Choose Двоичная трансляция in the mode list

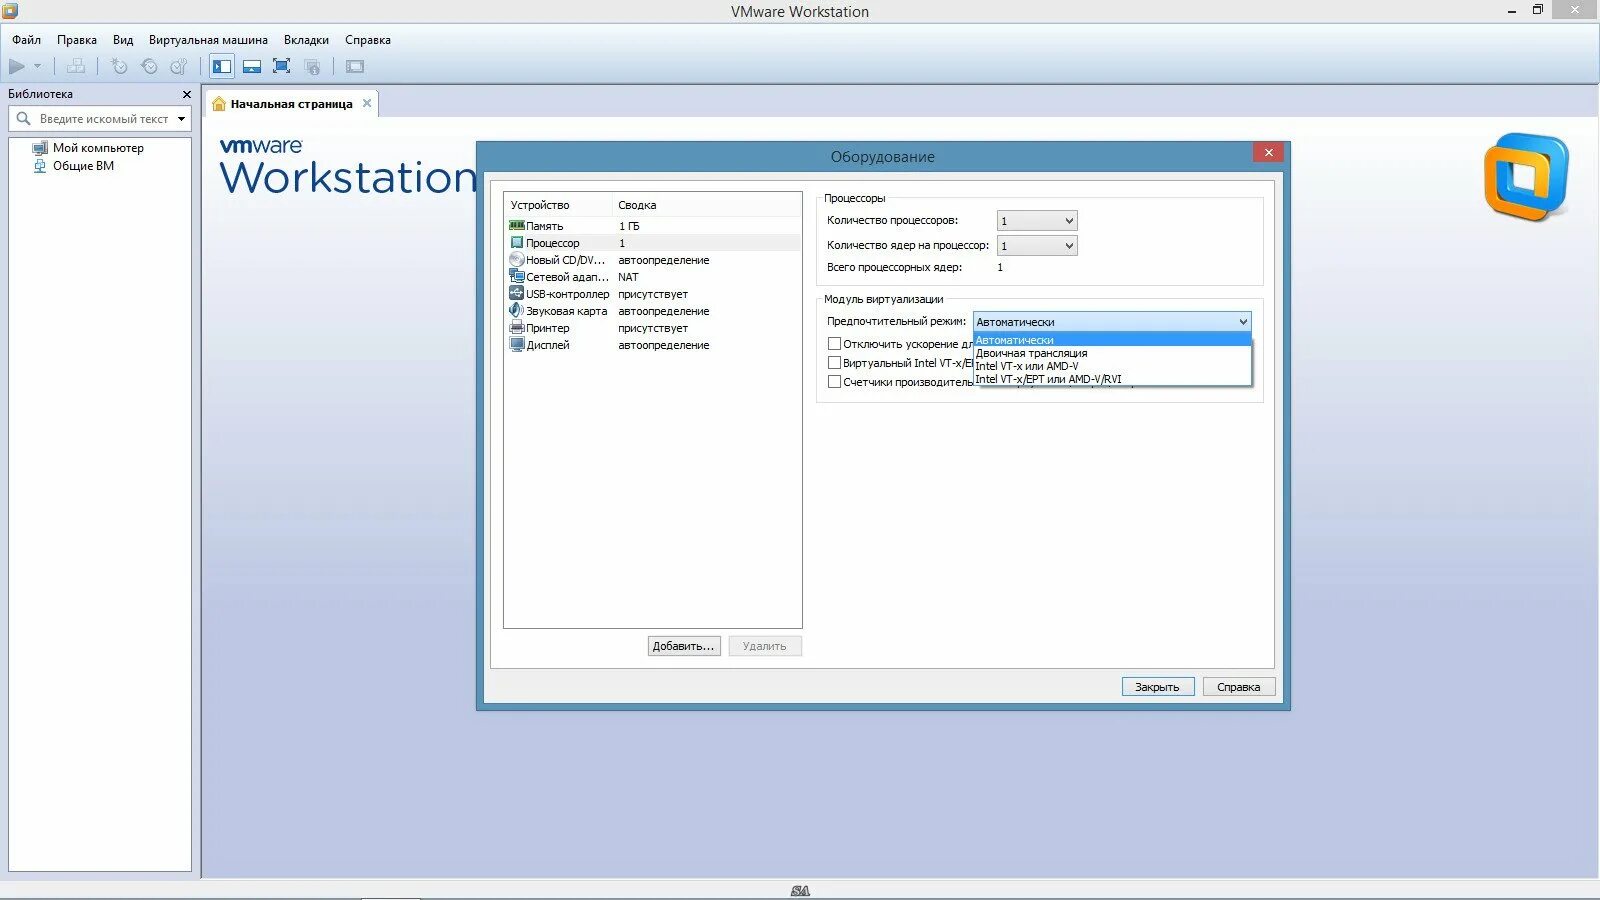point(1112,353)
